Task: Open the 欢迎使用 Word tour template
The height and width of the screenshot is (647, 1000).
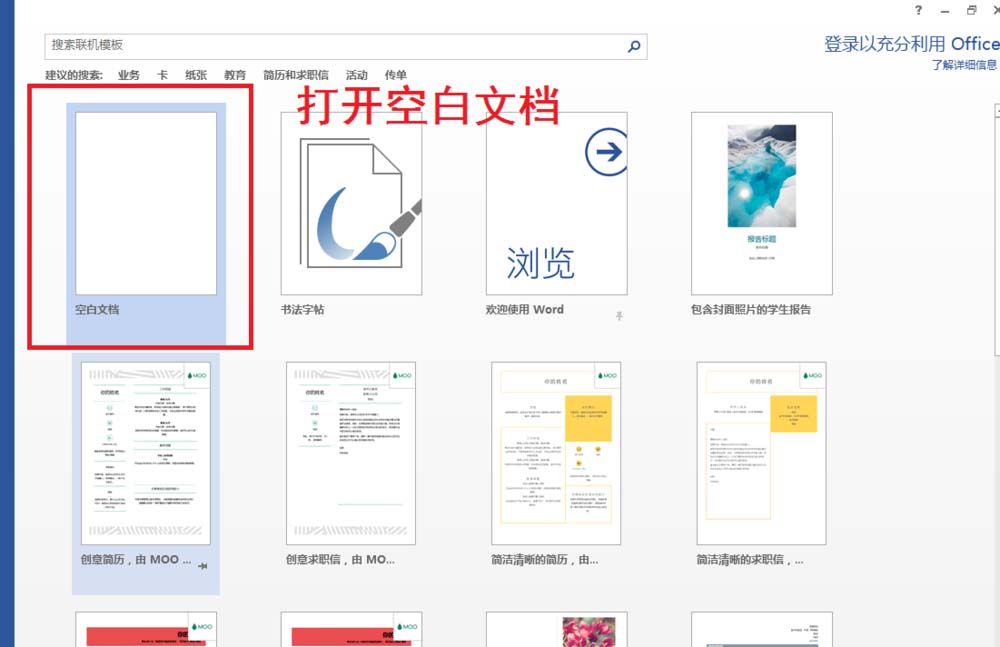Action: click(x=556, y=200)
